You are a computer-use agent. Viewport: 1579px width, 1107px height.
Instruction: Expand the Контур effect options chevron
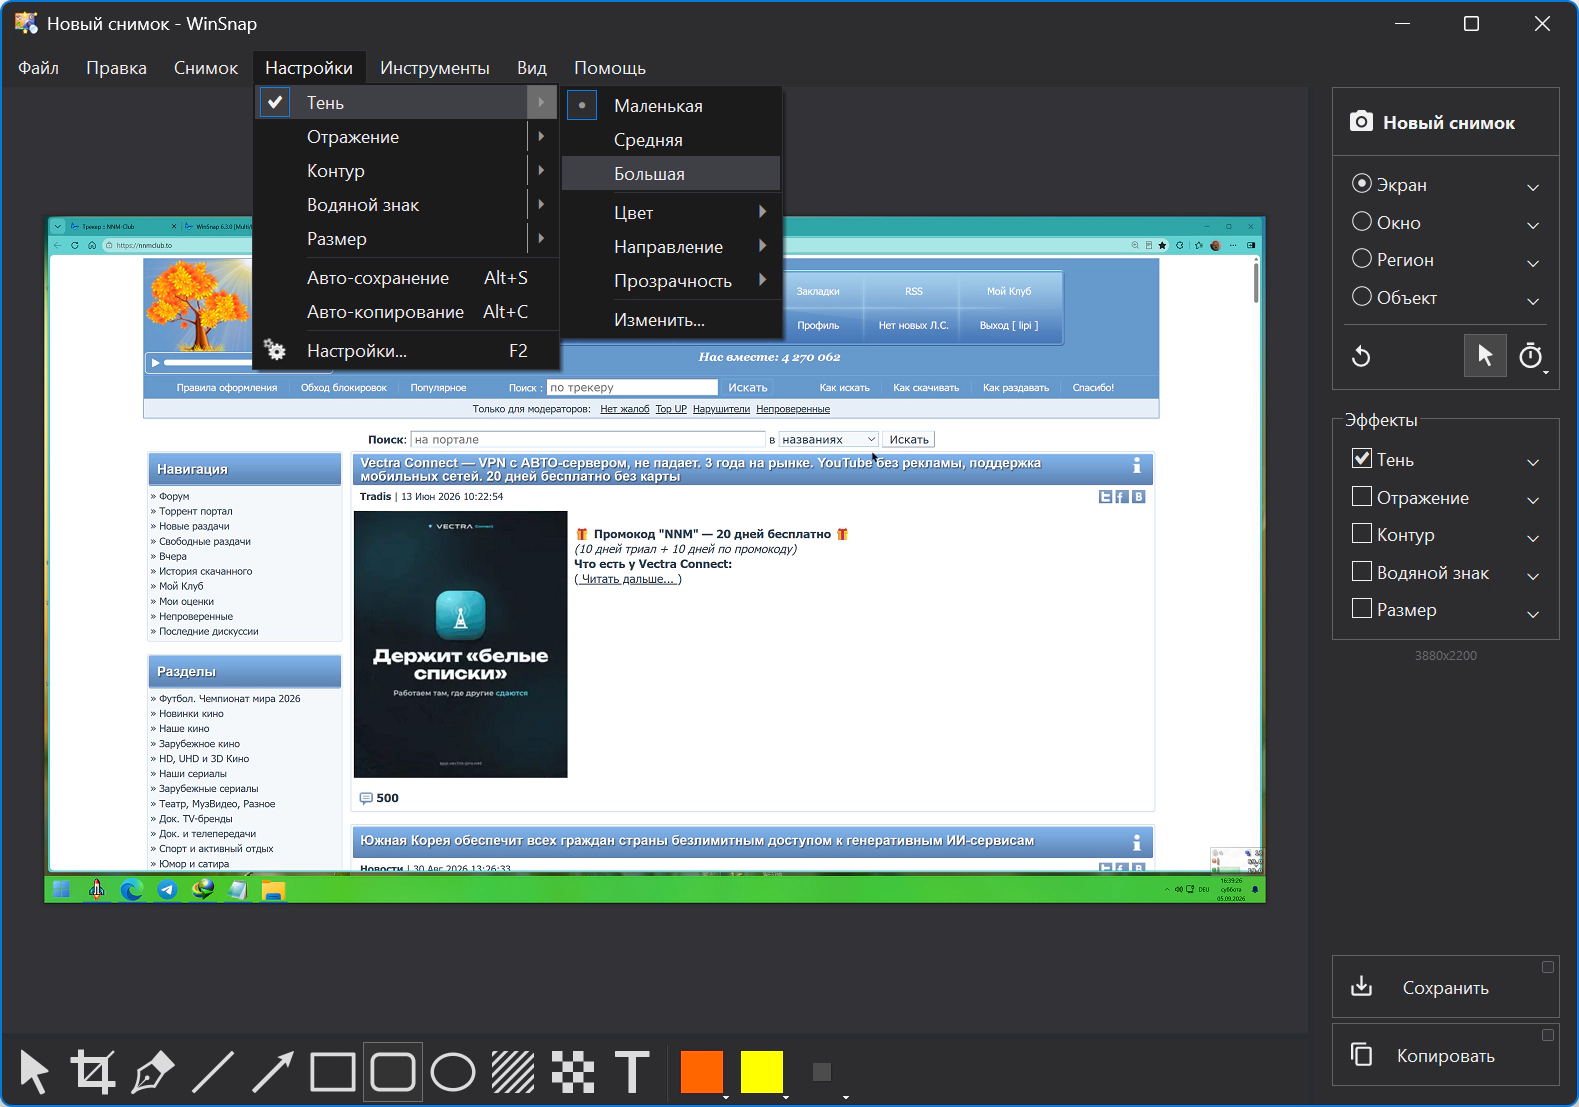[1533, 538]
